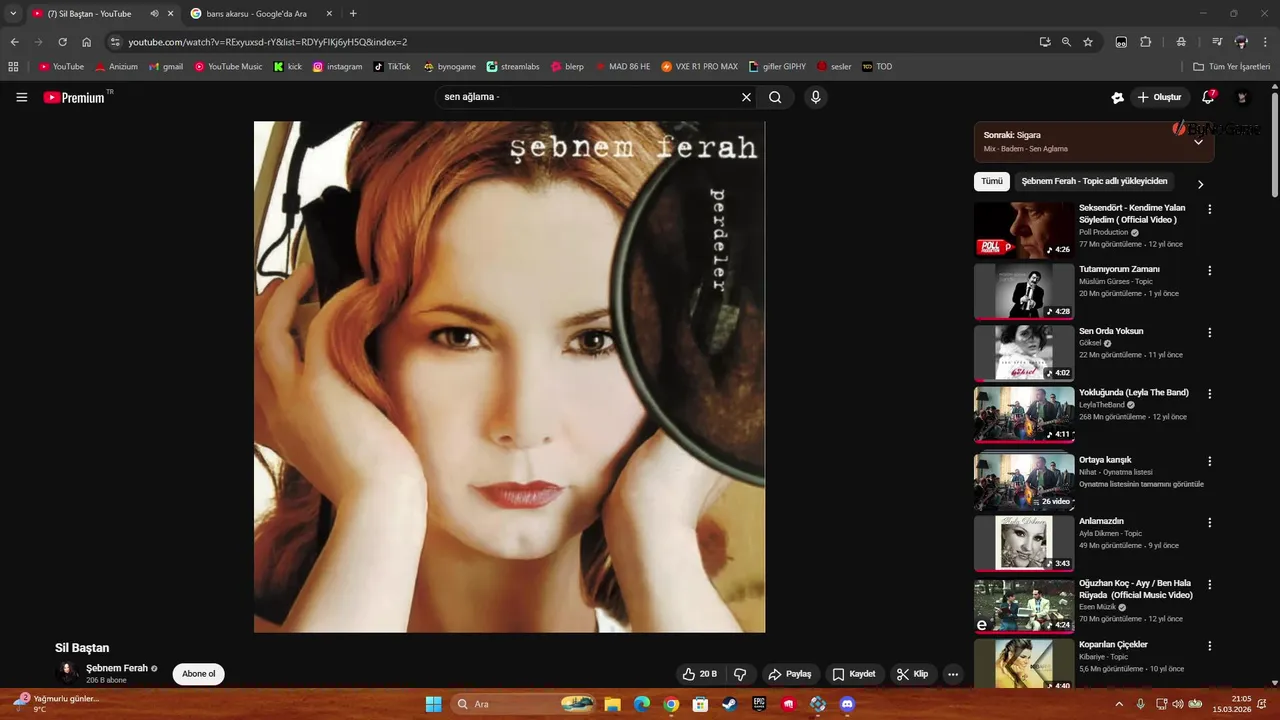Screen dimensions: 1280x720
Task: Open the Şebnem Ferah channel name link
Action: [117, 668]
